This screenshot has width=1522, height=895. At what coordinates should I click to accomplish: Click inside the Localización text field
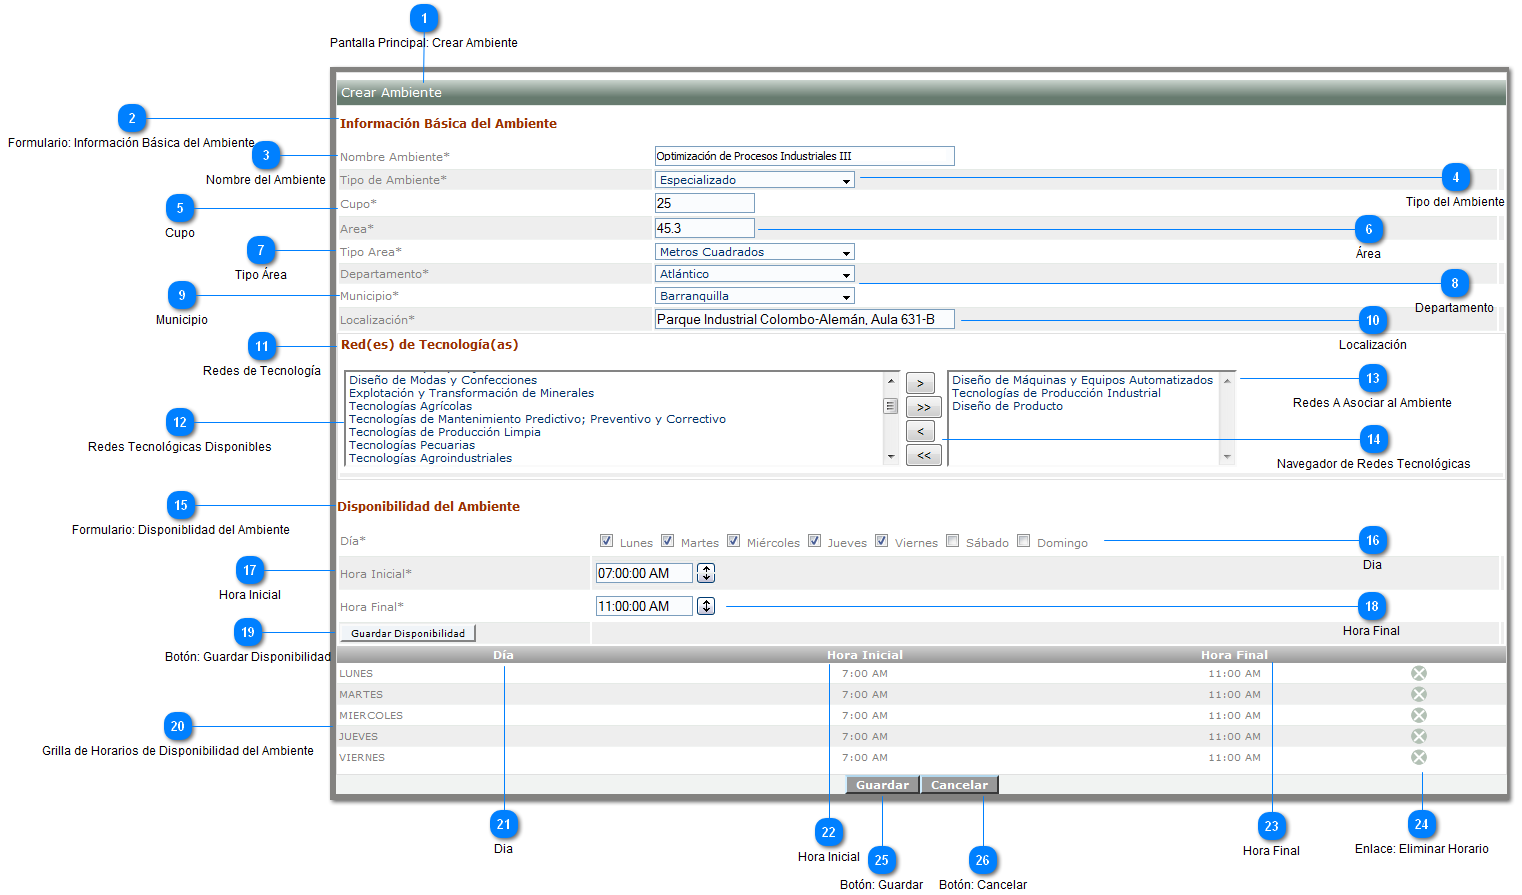(x=804, y=319)
